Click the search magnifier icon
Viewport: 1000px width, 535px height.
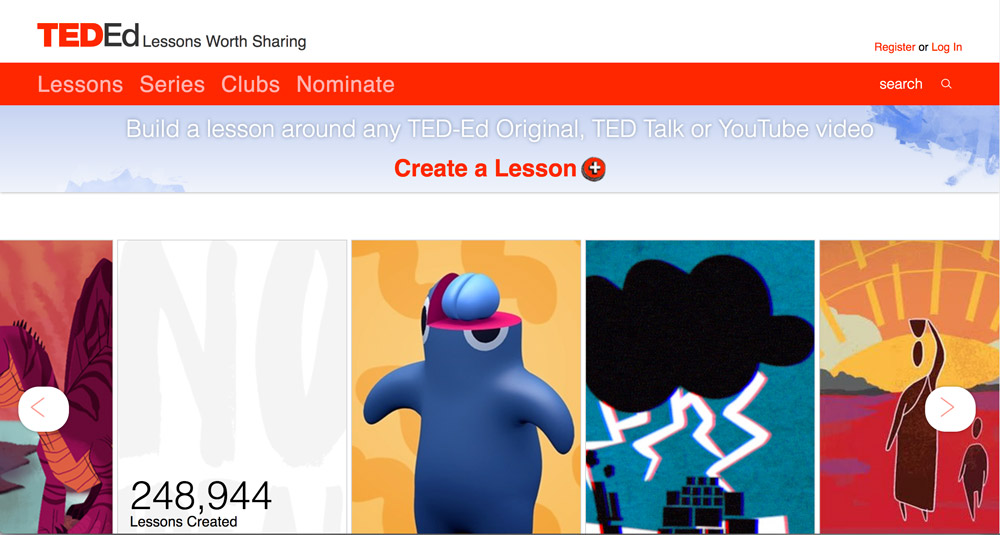[946, 84]
